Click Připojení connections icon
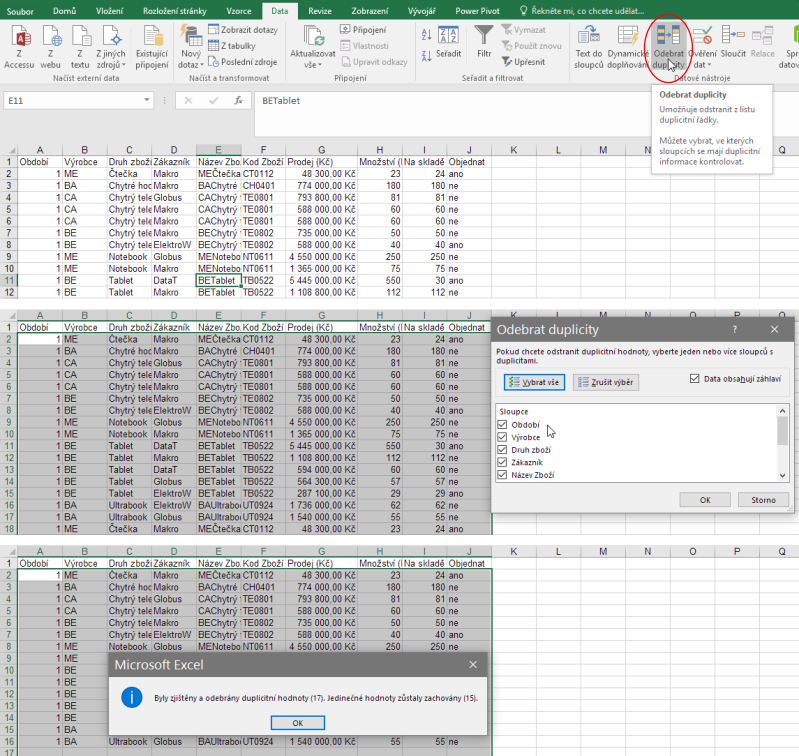This screenshot has height=756, width=799. (x=363, y=30)
